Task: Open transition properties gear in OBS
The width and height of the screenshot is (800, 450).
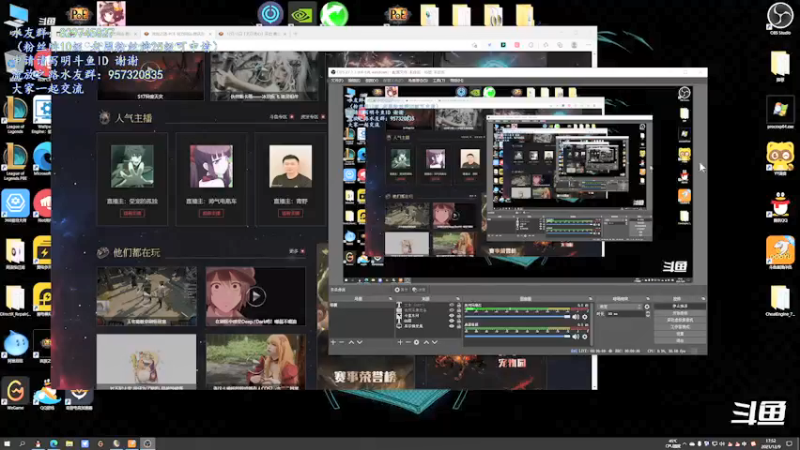Action: coord(647,307)
